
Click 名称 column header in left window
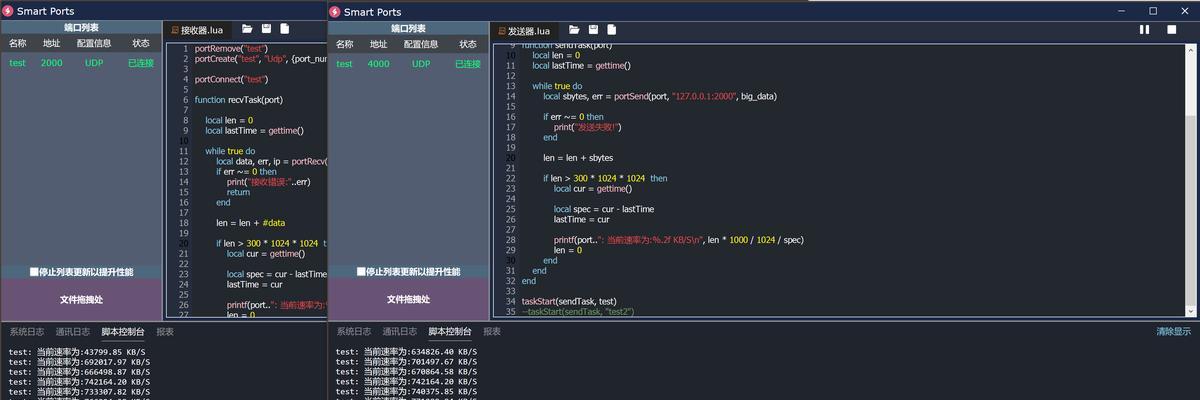pos(18,44)
